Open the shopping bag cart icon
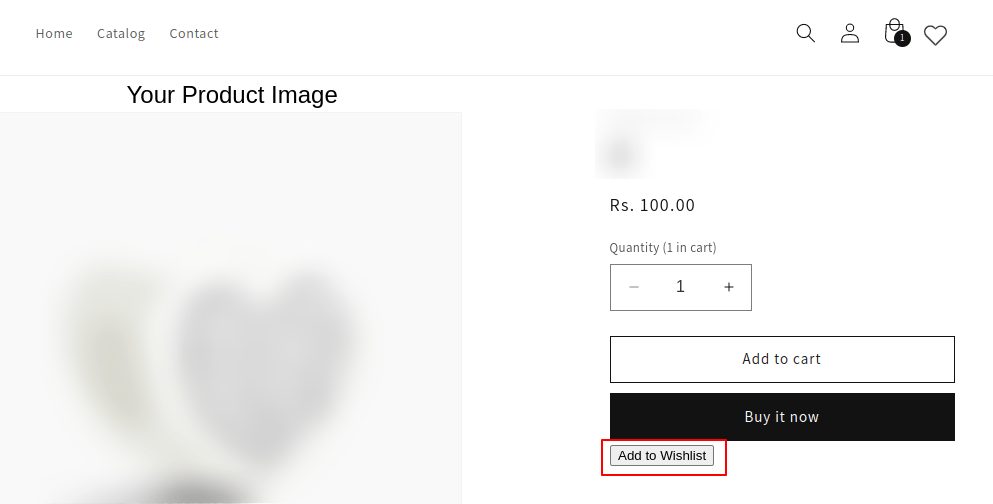The height and width of the screenshot is (504, 993). click(893, 32)
